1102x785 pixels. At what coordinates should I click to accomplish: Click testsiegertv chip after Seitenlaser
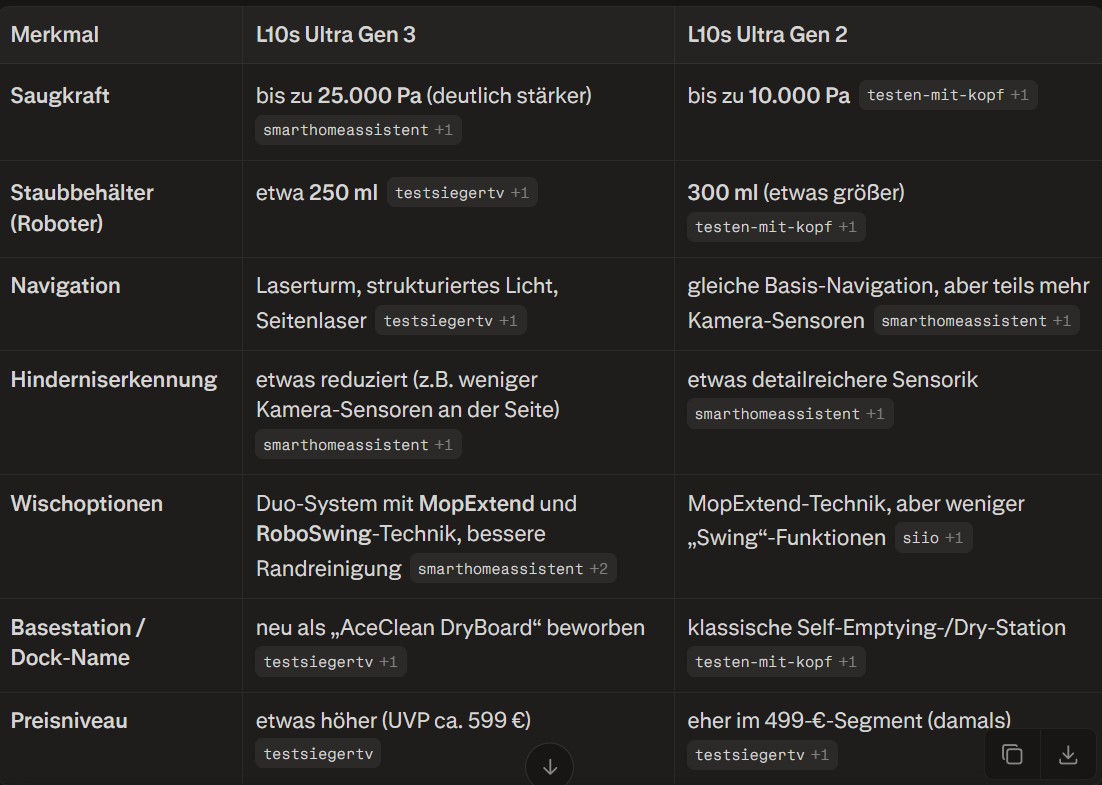[x=450, y=321]
